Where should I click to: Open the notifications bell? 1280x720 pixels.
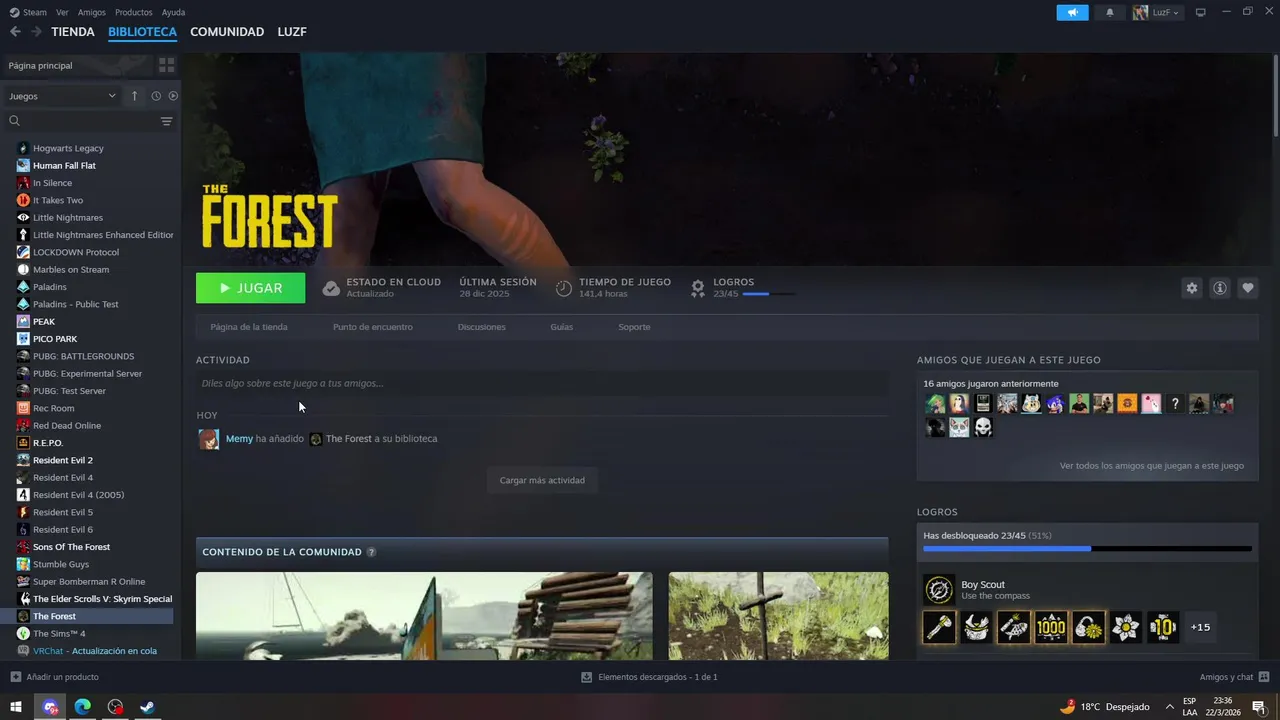point(1110,12)
